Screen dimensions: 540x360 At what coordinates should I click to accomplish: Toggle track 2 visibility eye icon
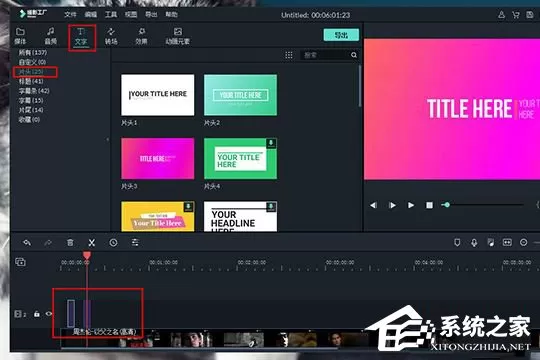click(49, 314)
